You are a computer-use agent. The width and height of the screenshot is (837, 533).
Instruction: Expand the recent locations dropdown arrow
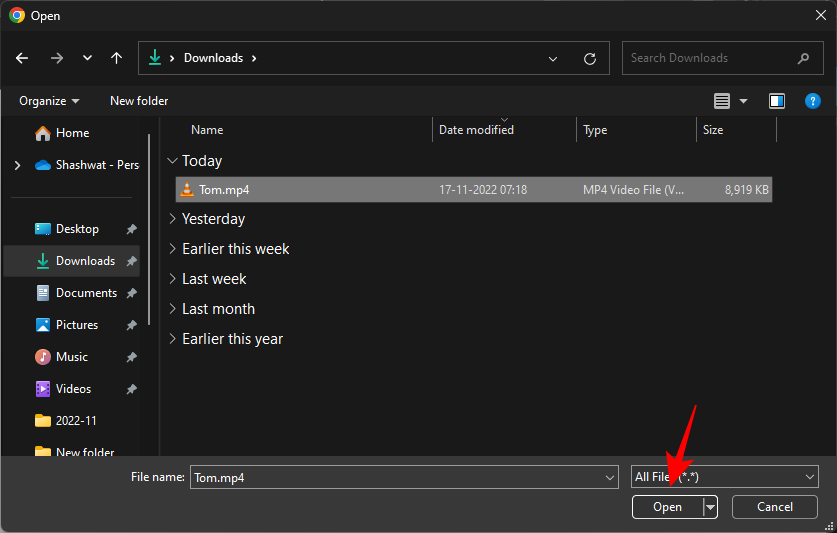(87, 58)
